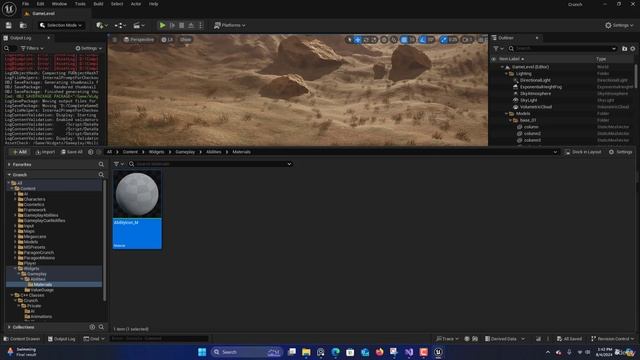This screenshot has height=360, width=640.
Task: Open the File menu
Action: (x=25, y=4)
